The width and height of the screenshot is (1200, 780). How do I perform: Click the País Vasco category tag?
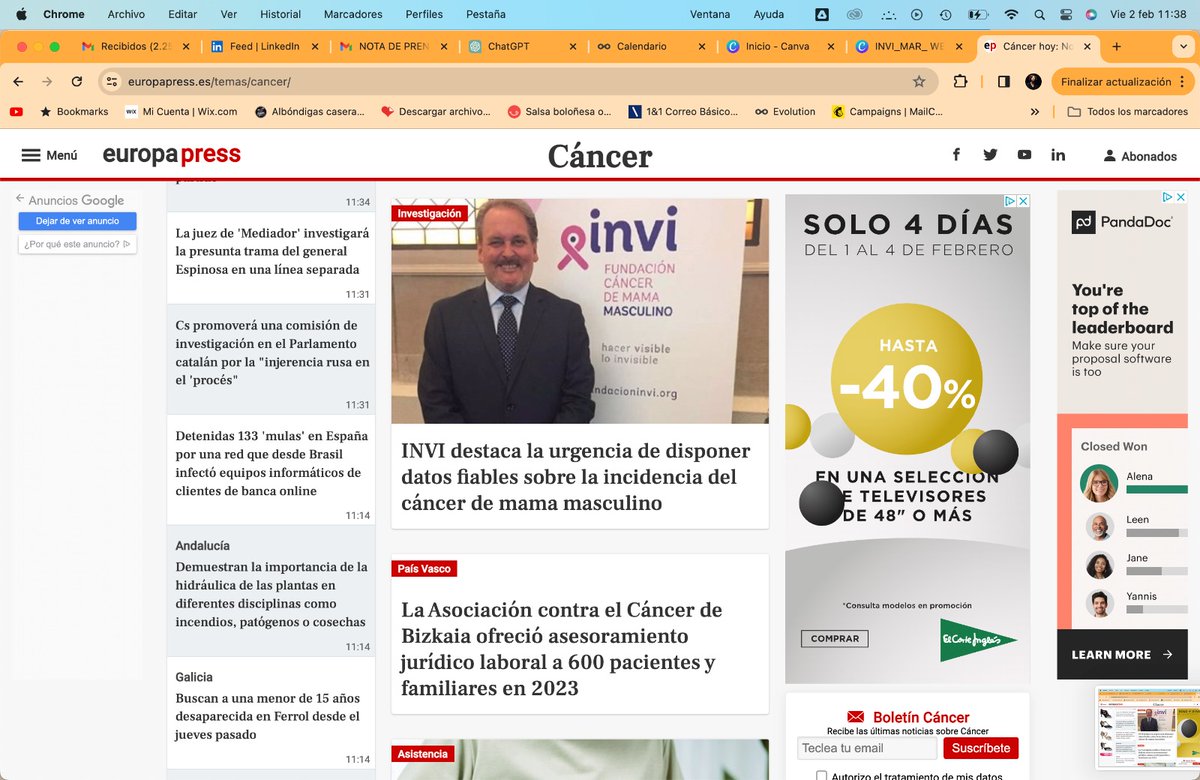tap(424, 569)
